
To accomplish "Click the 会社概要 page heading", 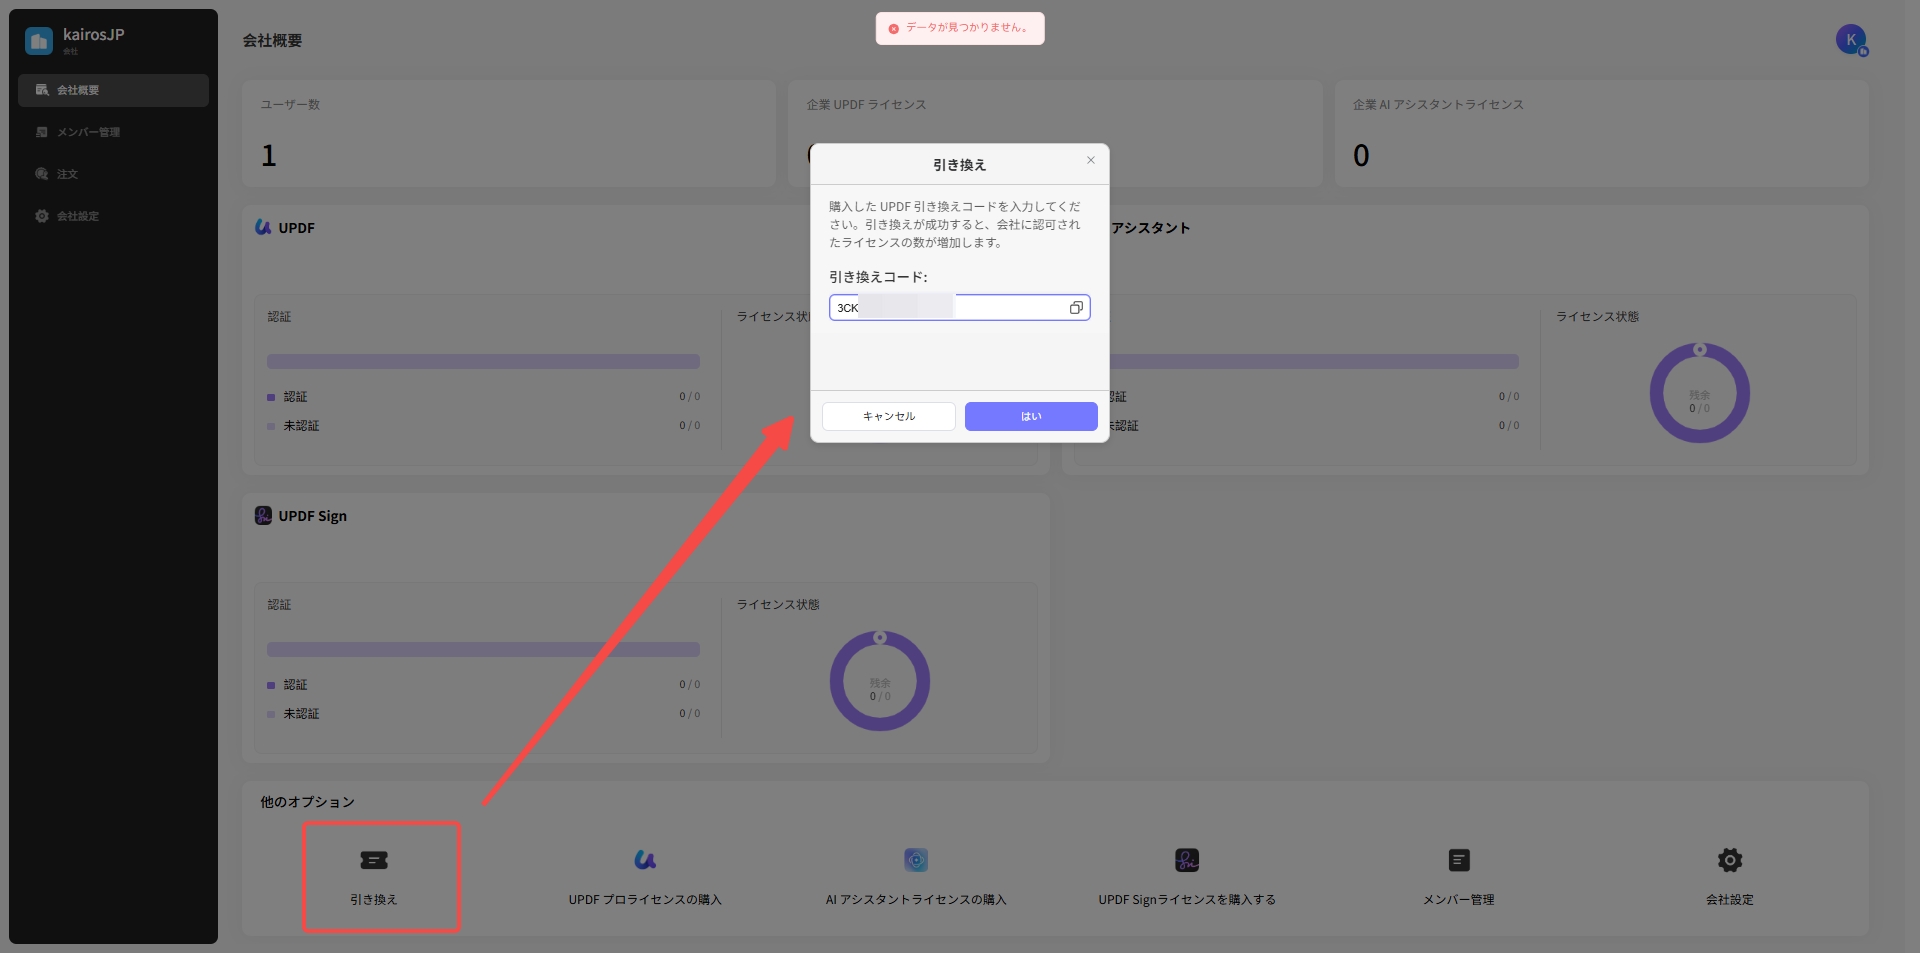I will (272, 40).
